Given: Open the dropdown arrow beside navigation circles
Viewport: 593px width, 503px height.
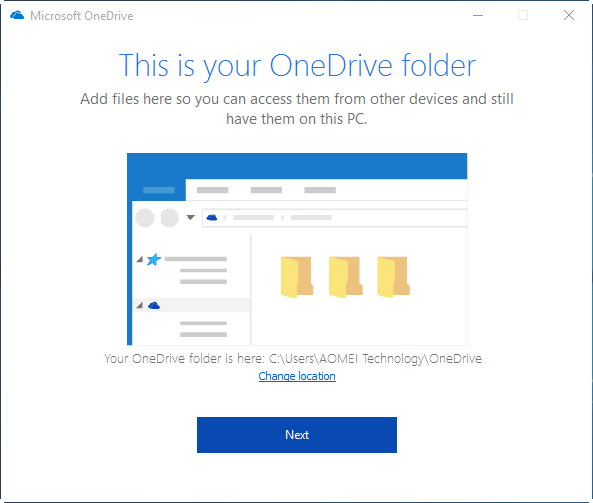Looking at the screenshot, I should click(191, 217).
